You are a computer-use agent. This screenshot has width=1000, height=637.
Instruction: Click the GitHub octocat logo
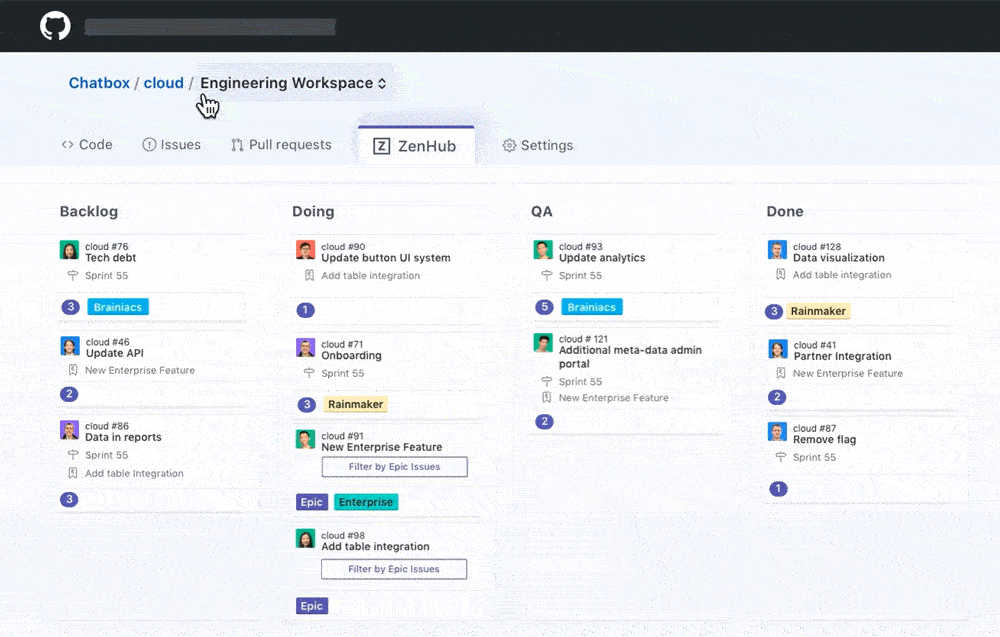point(55,26)
